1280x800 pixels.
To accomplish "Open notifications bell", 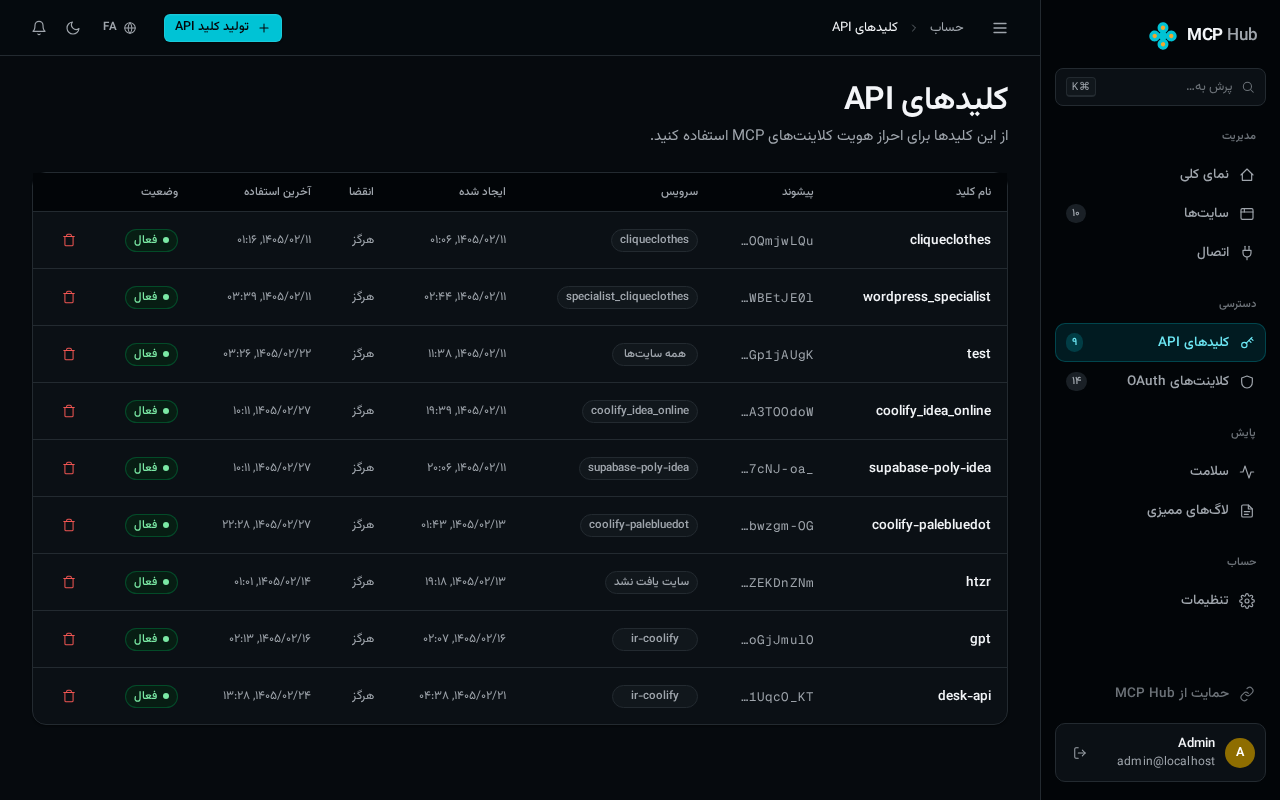I will point(39,28).
